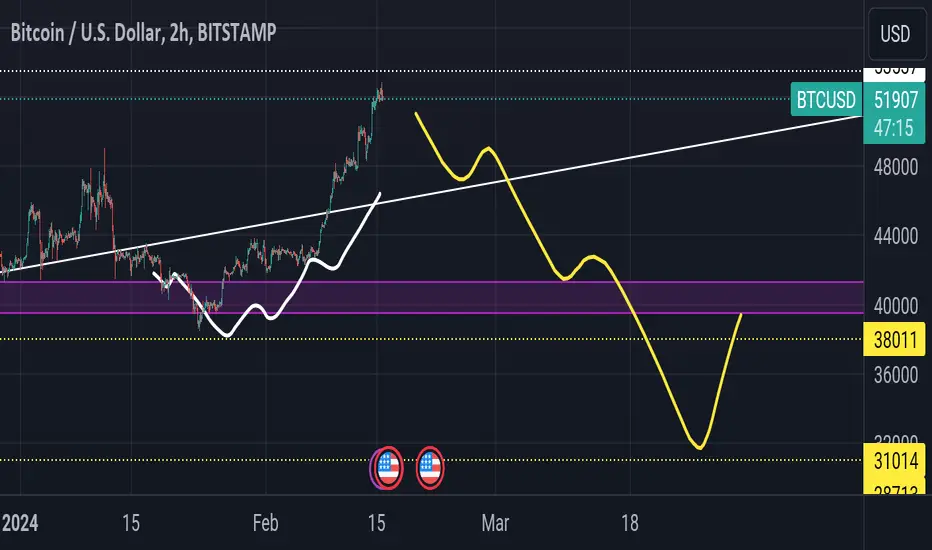Click the 51907 current price tag

pyautogui.click(x=895, y=100)
